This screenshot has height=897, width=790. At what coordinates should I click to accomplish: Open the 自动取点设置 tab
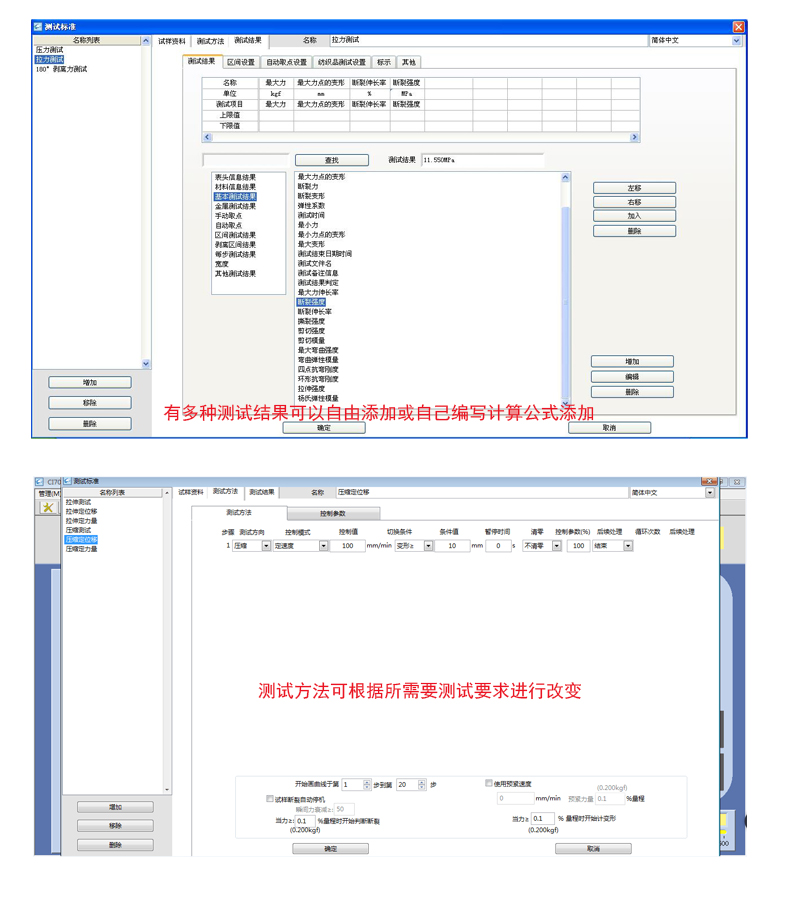coord(286,62)
